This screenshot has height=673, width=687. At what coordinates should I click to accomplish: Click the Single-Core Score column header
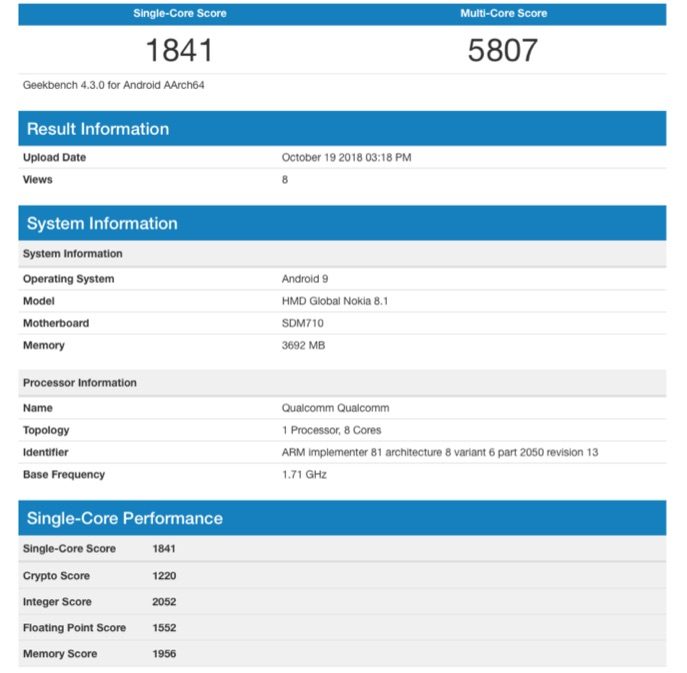tap(180, 14)
